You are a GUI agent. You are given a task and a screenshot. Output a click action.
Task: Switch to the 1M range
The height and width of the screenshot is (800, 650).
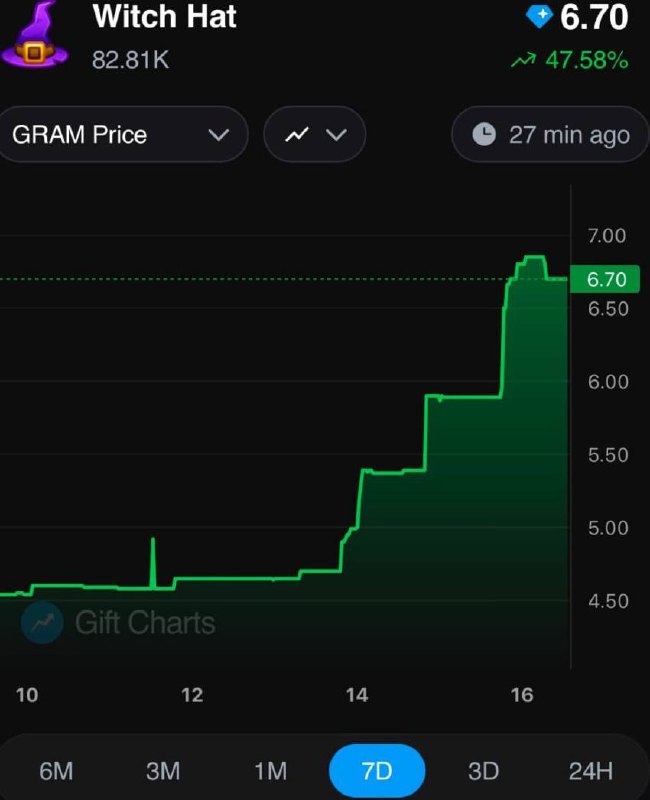click(270, 771)
